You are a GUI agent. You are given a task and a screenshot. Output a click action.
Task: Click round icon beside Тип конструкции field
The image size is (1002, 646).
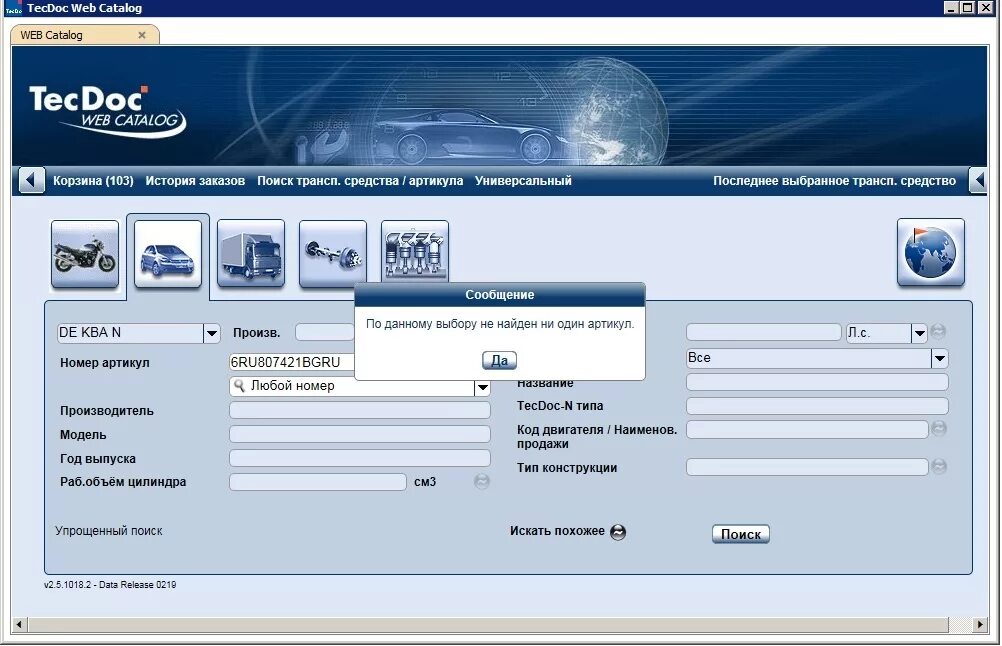click(x=938, y=466)
